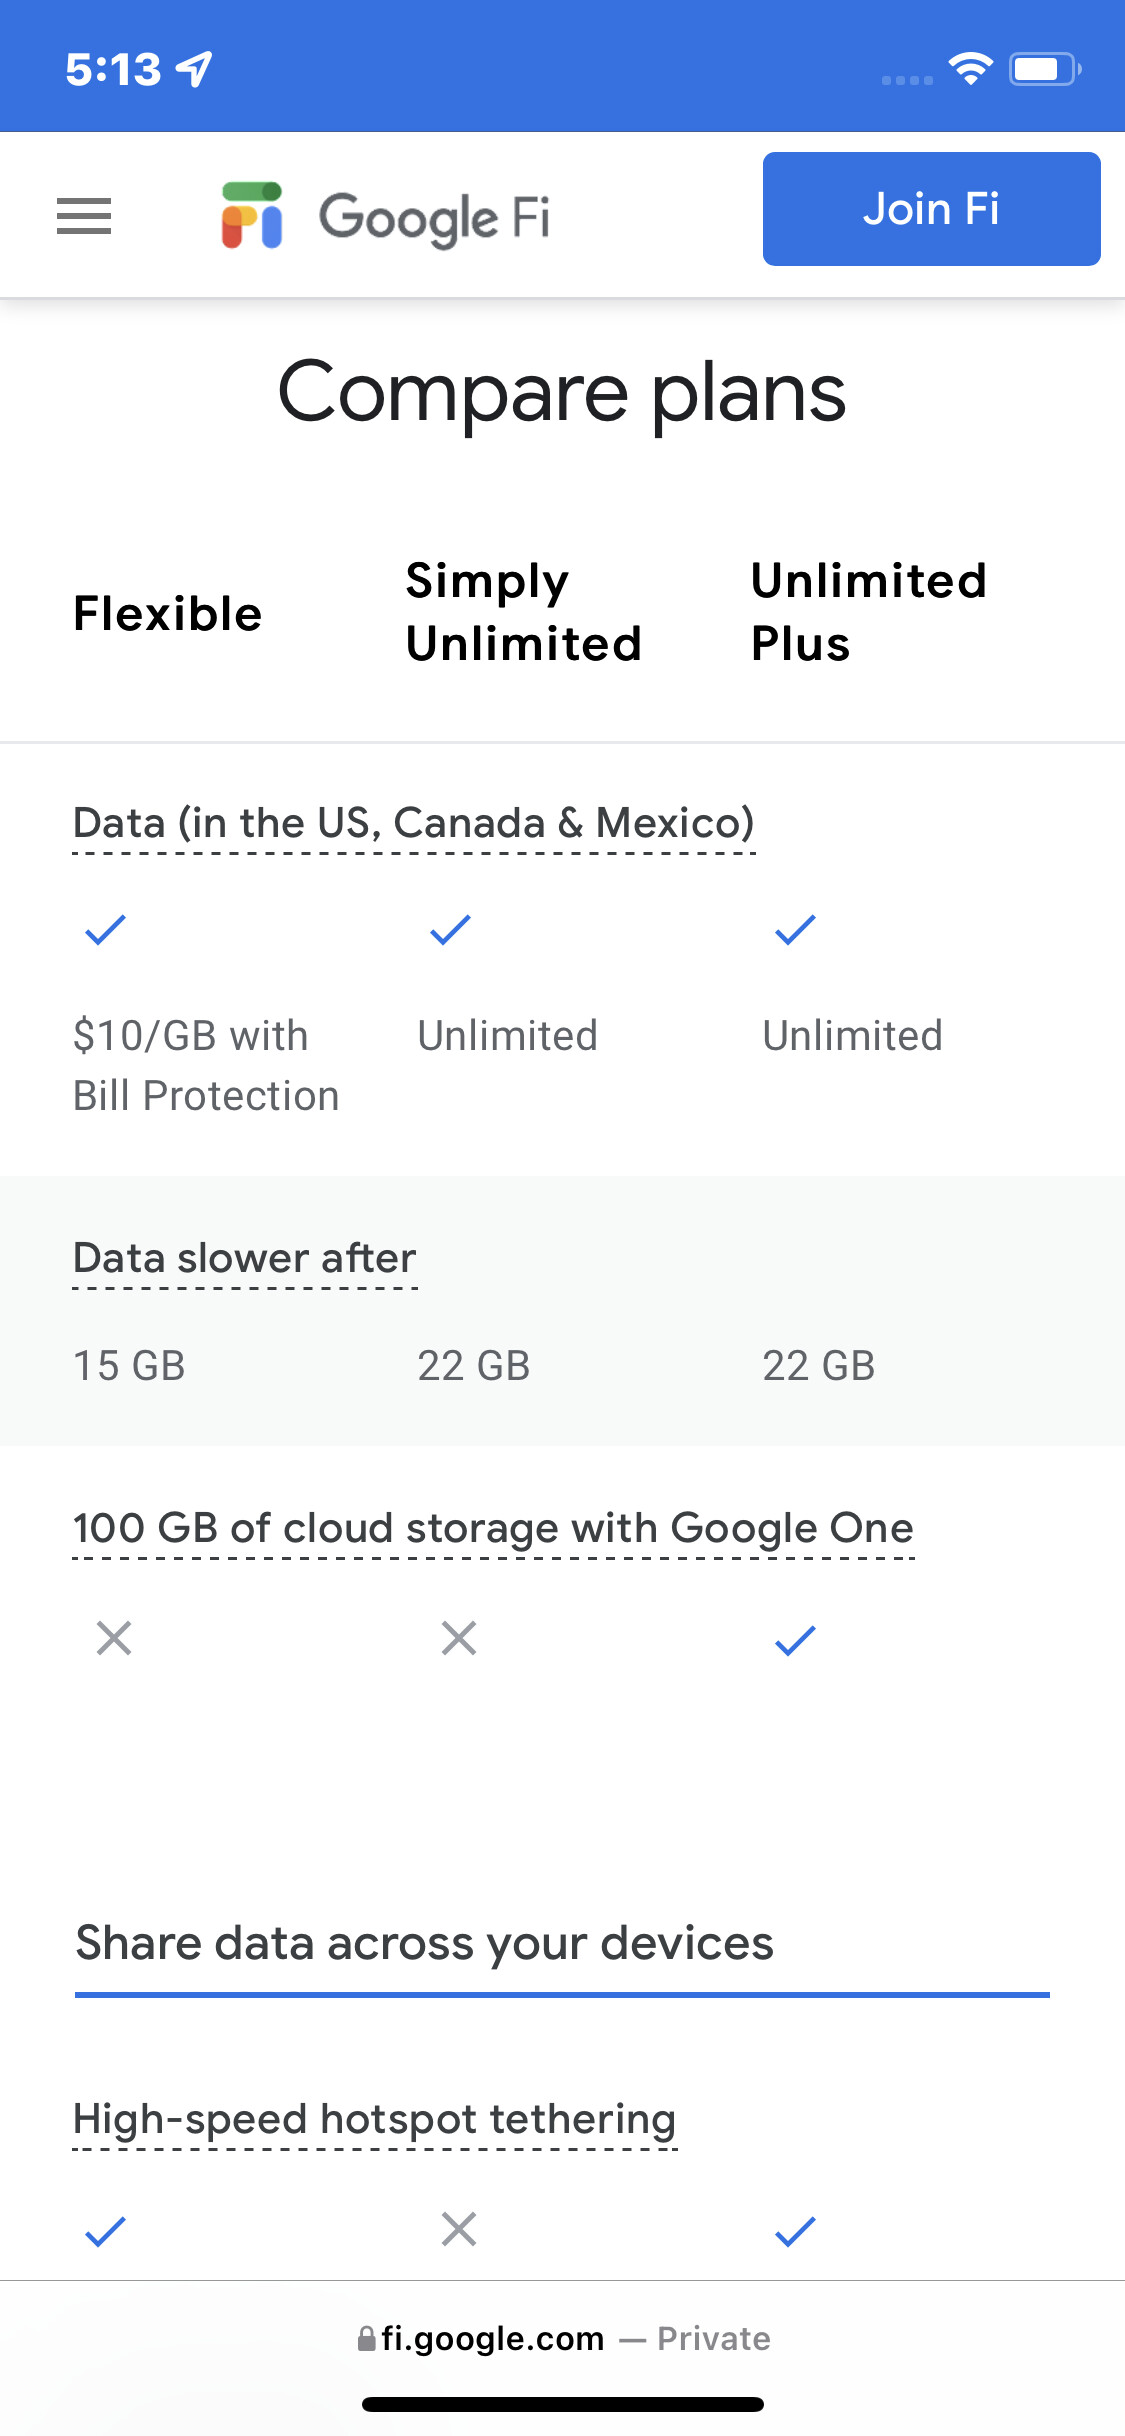Image resolution: width=1125 pixels, height=2436 pixels.
Task: Expand the Data slower after explanation
Action: [x=245, y=1259]
